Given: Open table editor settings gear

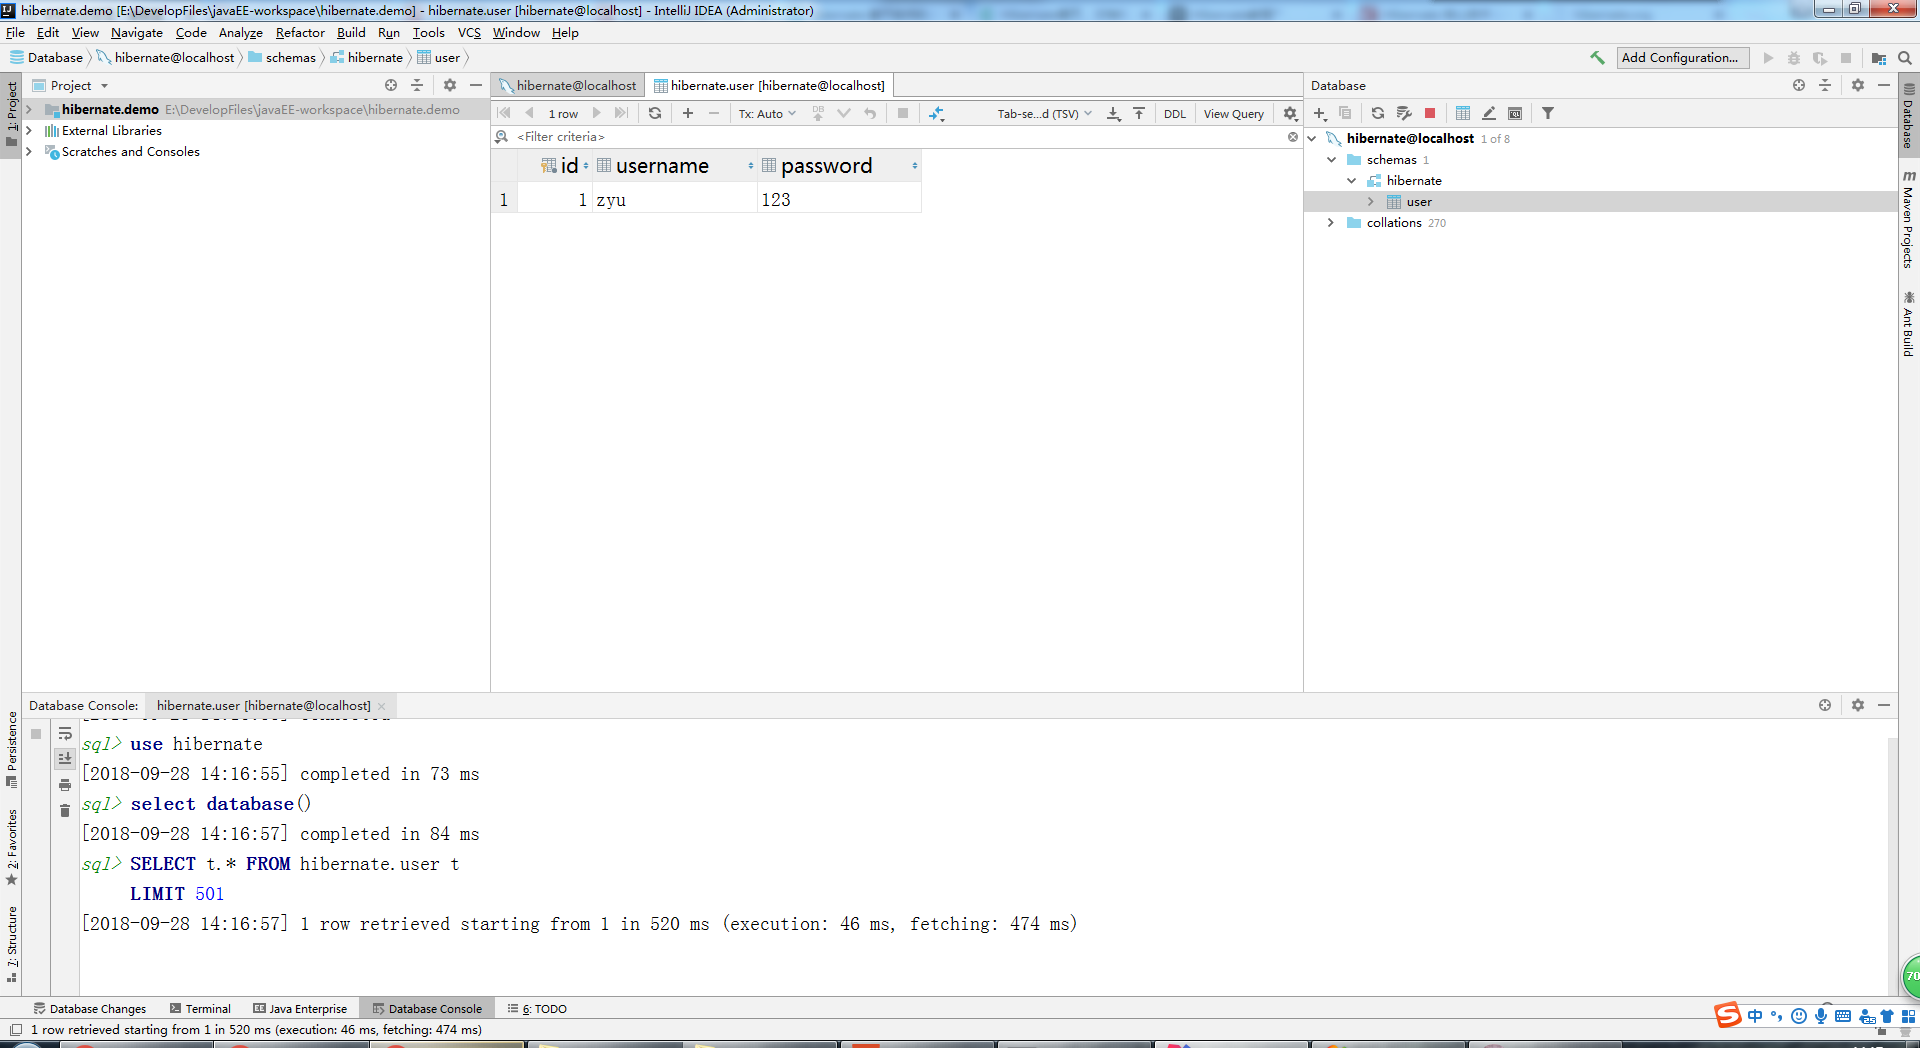Looking at the screenshot, I should tap(1290, 113).
